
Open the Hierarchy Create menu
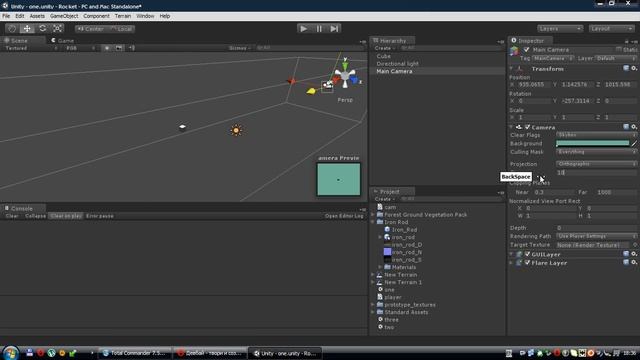(x=384, y=48)
